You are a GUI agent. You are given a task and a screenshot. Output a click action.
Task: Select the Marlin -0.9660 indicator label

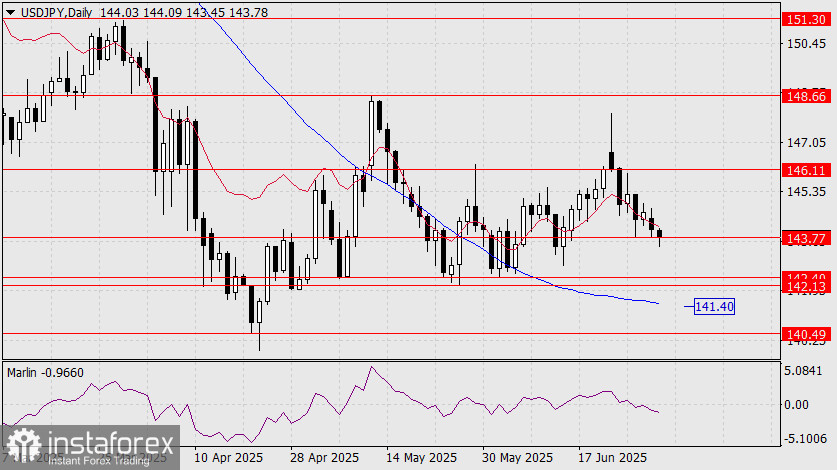[x=45, y=373]
